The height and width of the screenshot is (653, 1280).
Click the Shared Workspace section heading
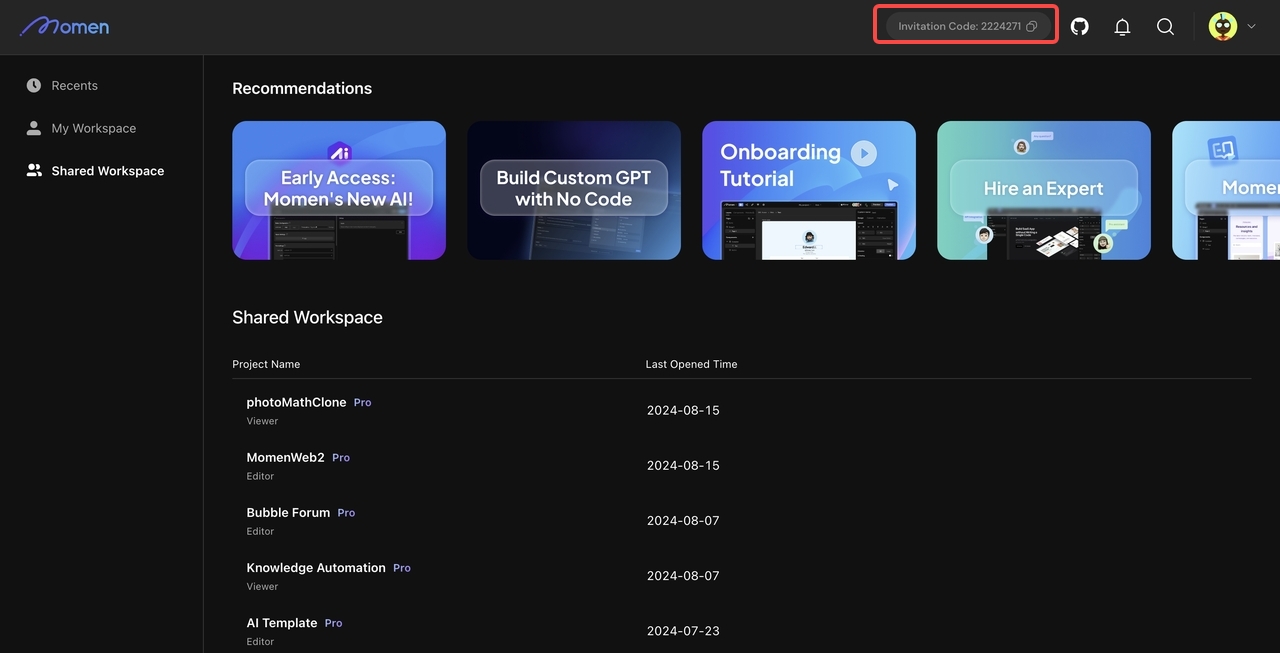pyautogui.click(x=307, y=317)
